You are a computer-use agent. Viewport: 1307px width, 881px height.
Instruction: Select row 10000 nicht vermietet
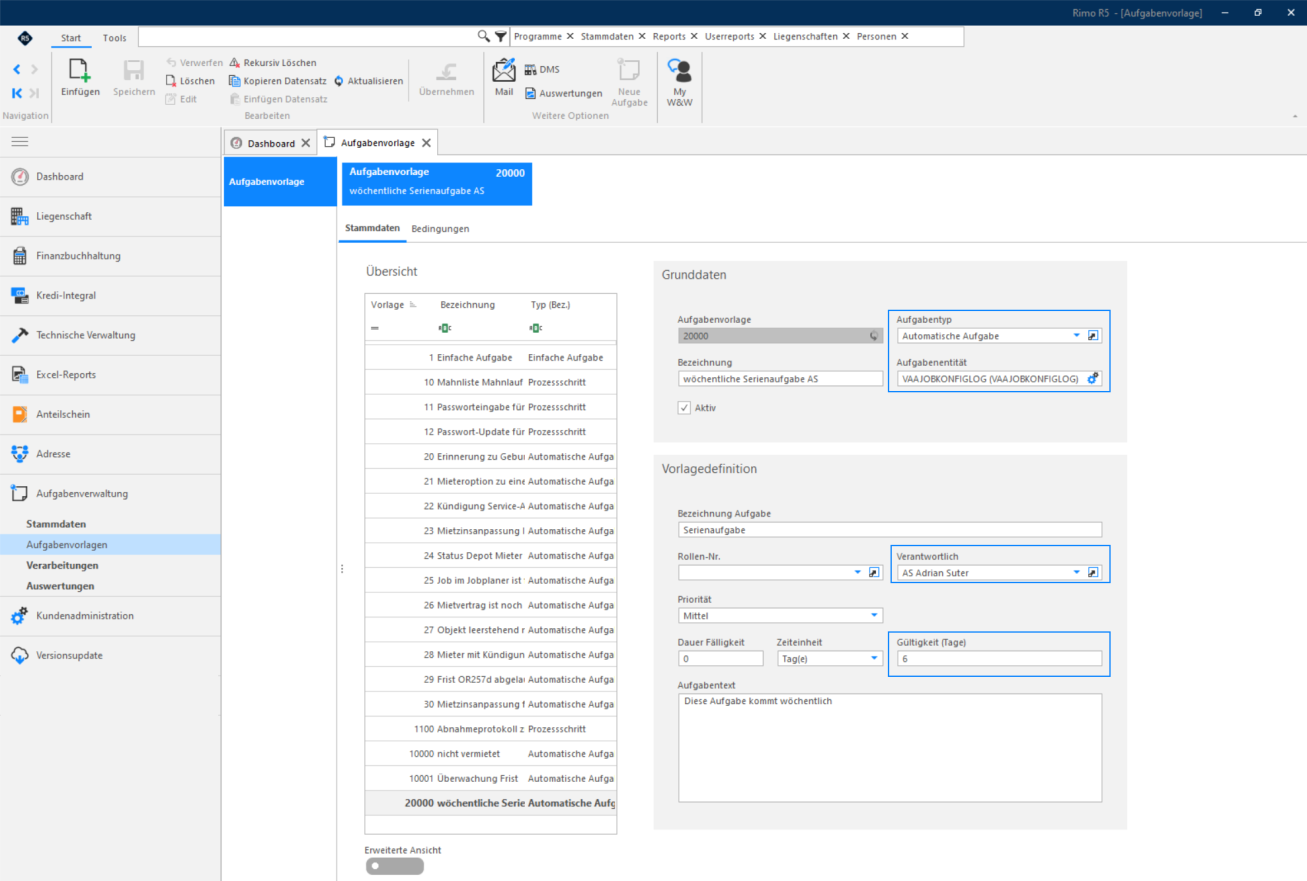(491, 754)
